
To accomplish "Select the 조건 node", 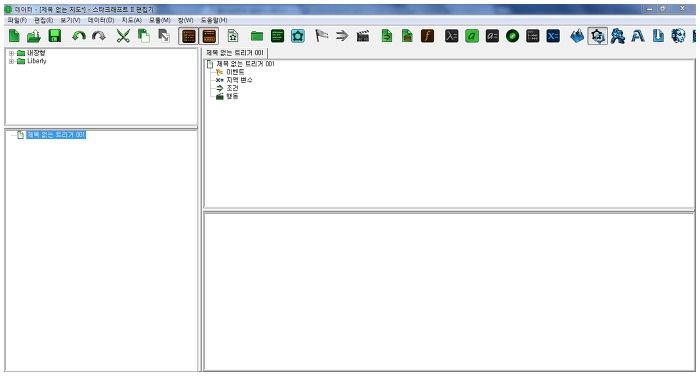I will pyautogui.click(x=232, y=88).
